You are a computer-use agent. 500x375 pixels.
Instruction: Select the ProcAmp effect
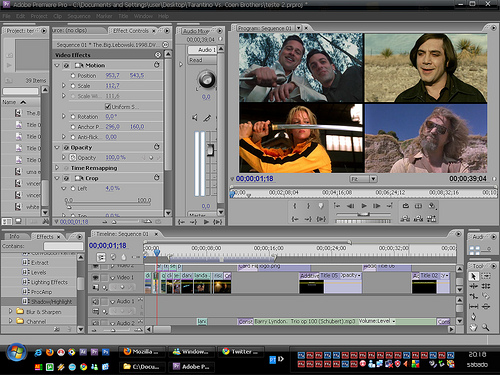pos(41,292)
